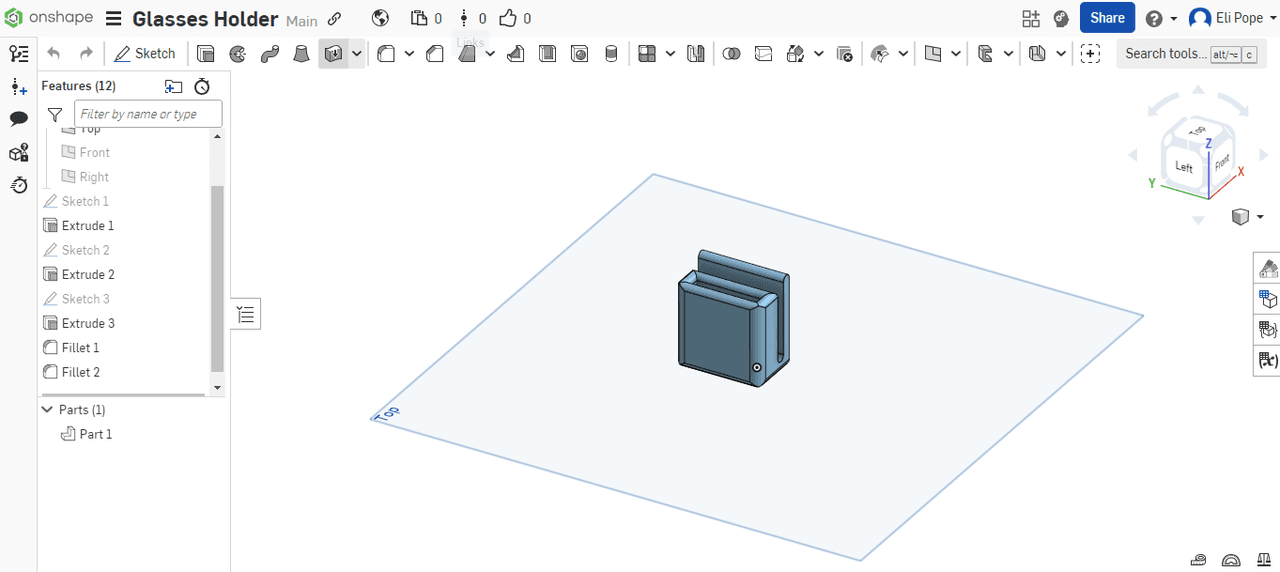Expand the Fillet tool dropdown arrow
The image size is (1280, 572).
click(x=409, y=54)
